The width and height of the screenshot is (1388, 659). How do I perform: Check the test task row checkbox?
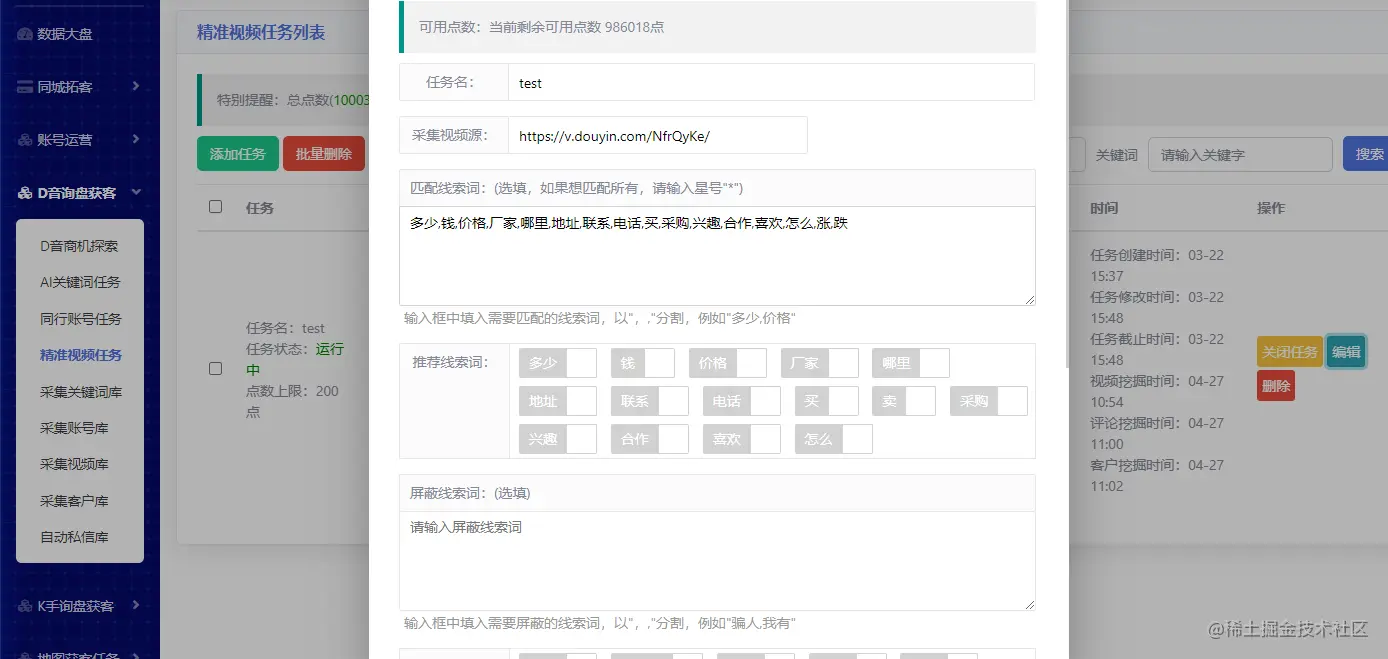[215, 369]
